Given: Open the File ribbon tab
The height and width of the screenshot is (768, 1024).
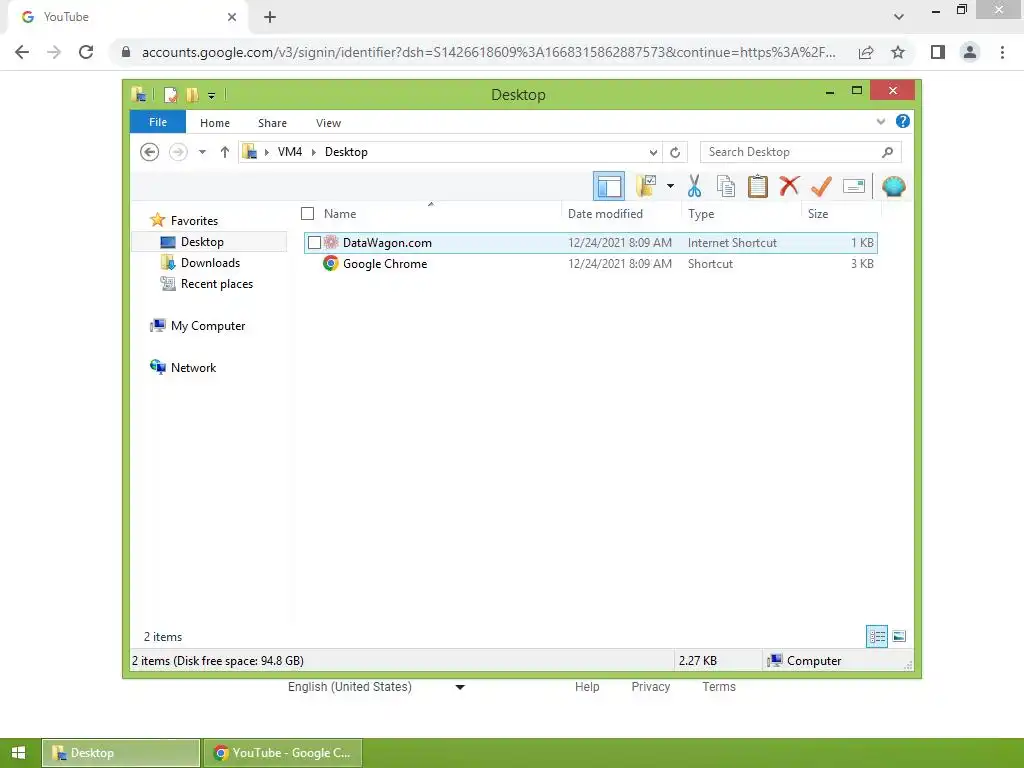Looking at the screenshot, I should click(158, 122).
